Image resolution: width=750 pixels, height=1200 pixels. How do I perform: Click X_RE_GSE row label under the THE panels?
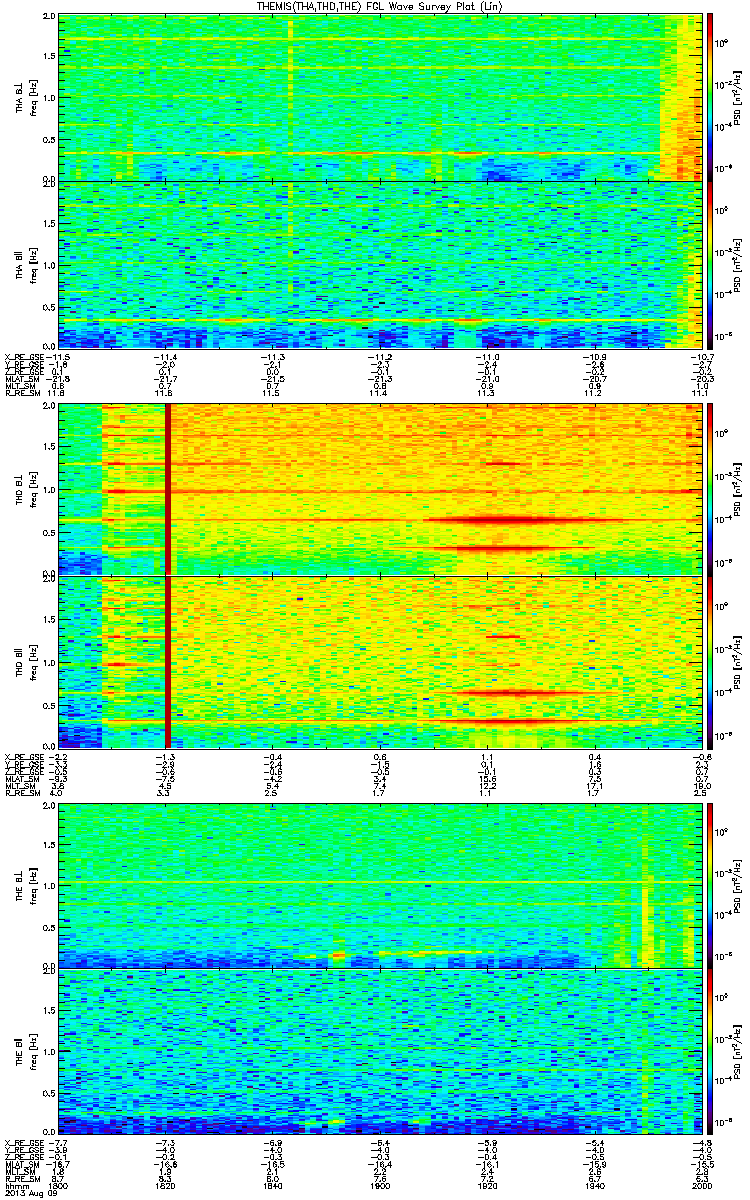click(x=27, y=1142)
